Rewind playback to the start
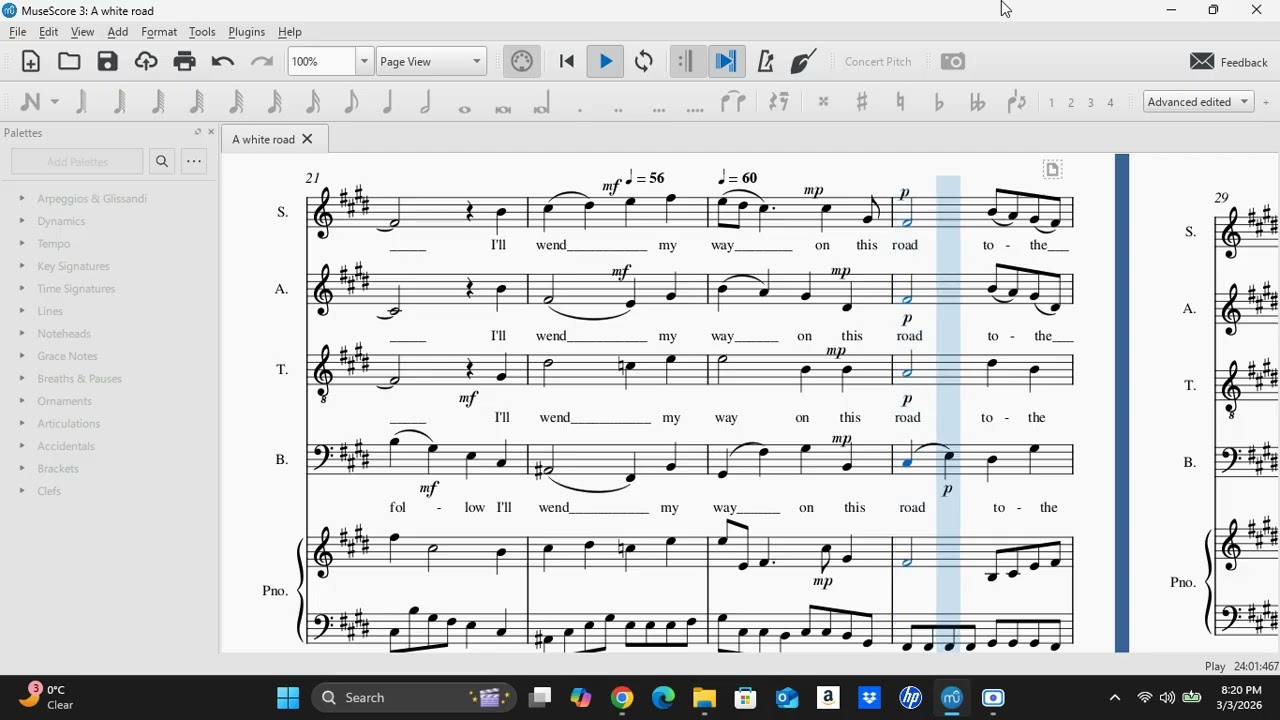This screenshot has width=1280, height=720. tap(567, 62)
